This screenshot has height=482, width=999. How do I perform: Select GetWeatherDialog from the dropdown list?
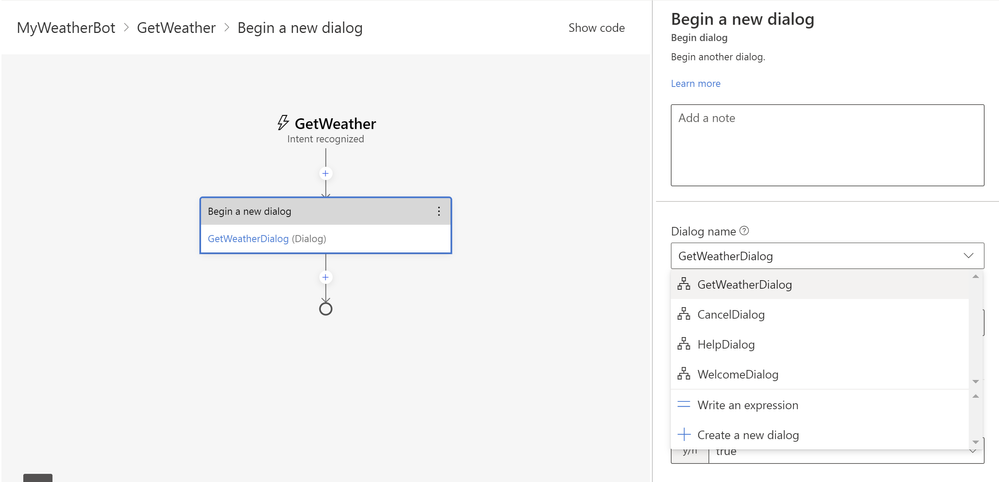click(744, 285)
